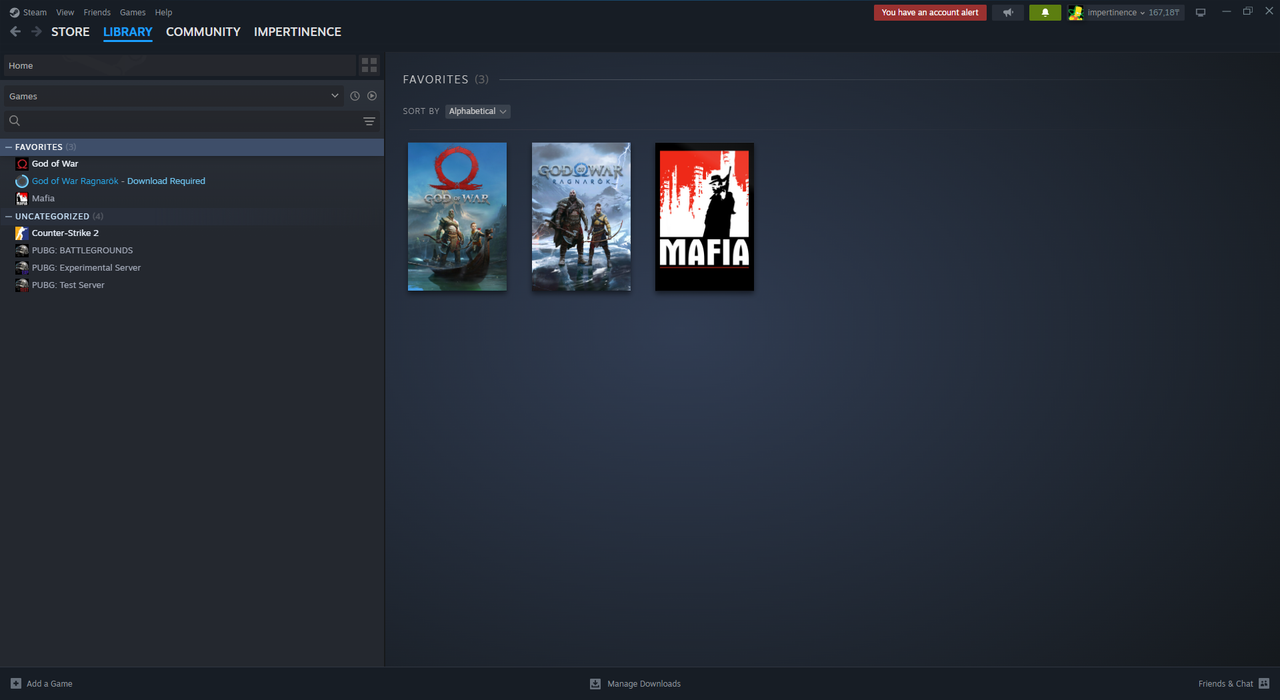Viewport: 1280px width, 700px height.
Task: Expand the Games filter dropdown
Action: click(173, 96)
